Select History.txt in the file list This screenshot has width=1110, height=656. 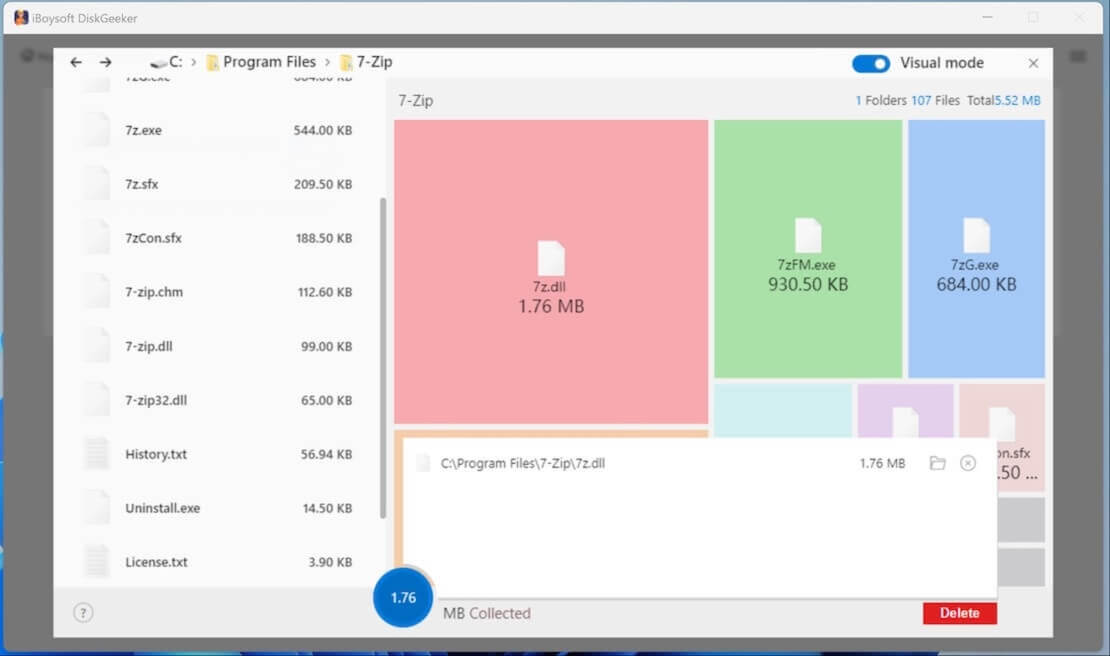[x=157, y=453]
